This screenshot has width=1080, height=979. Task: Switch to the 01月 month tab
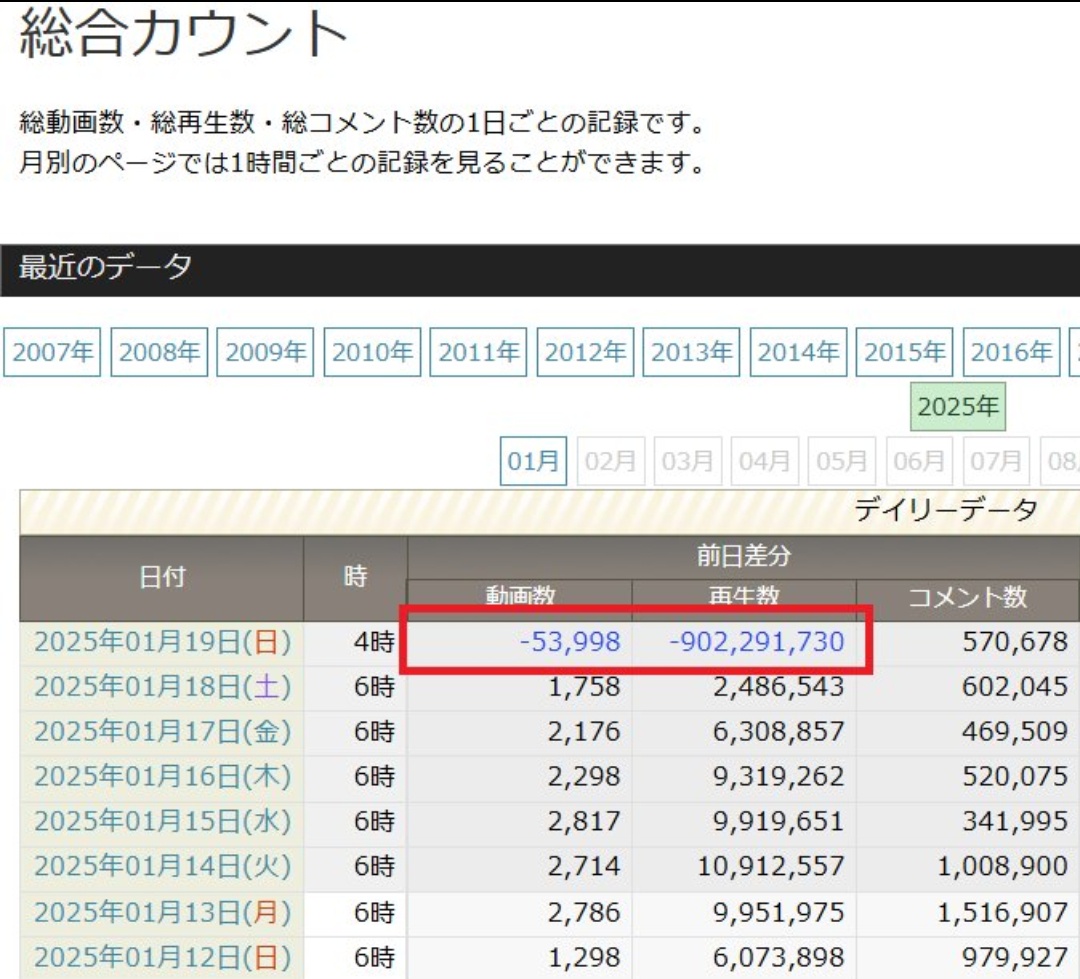[x=533, y=460]
